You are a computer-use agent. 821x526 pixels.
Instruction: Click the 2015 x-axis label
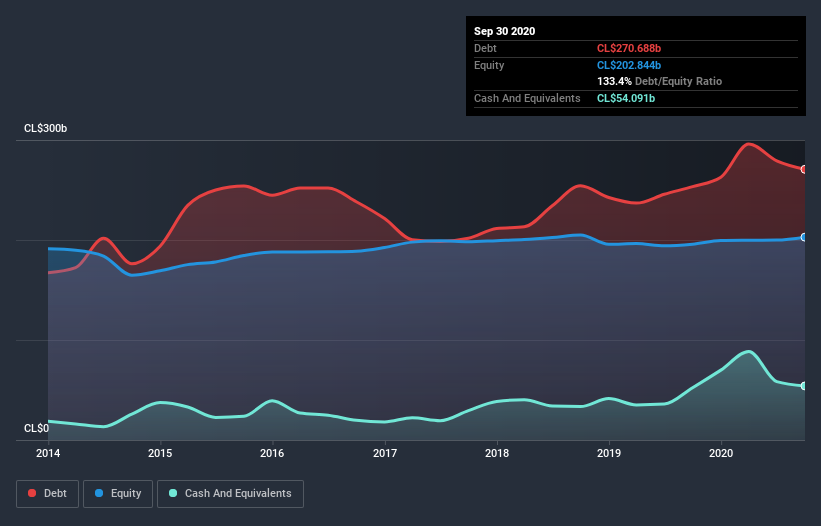pyautogui.click(x=160, y=453)
